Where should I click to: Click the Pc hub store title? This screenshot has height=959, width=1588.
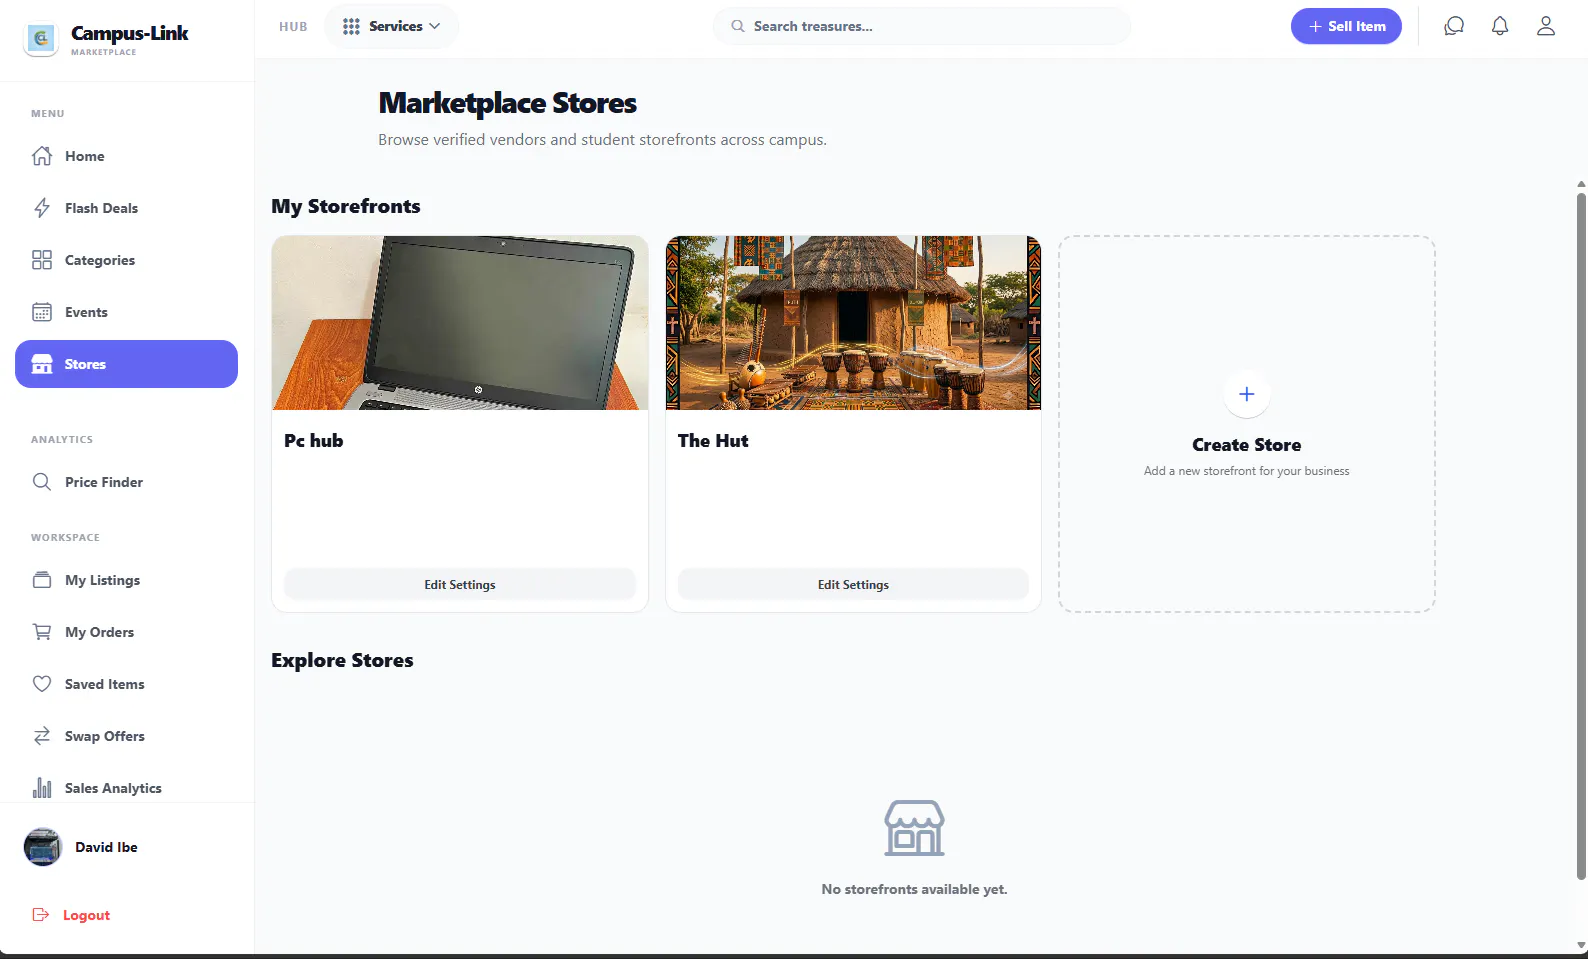pos(314,441)
